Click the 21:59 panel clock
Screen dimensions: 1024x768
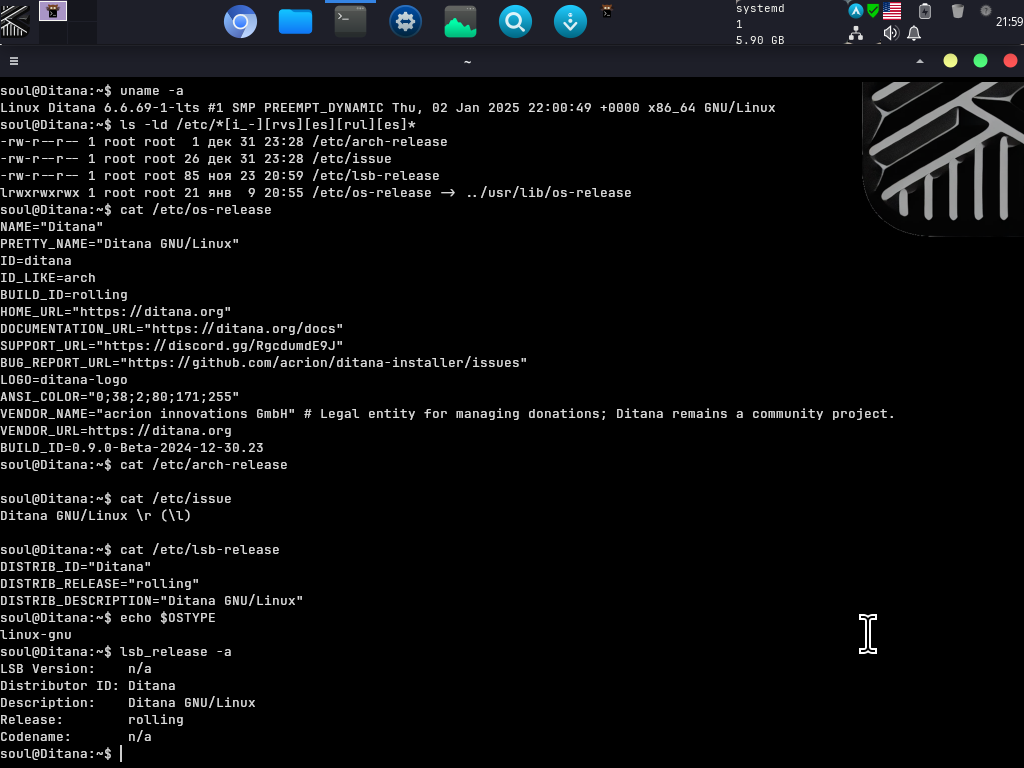click(1010, 22)
